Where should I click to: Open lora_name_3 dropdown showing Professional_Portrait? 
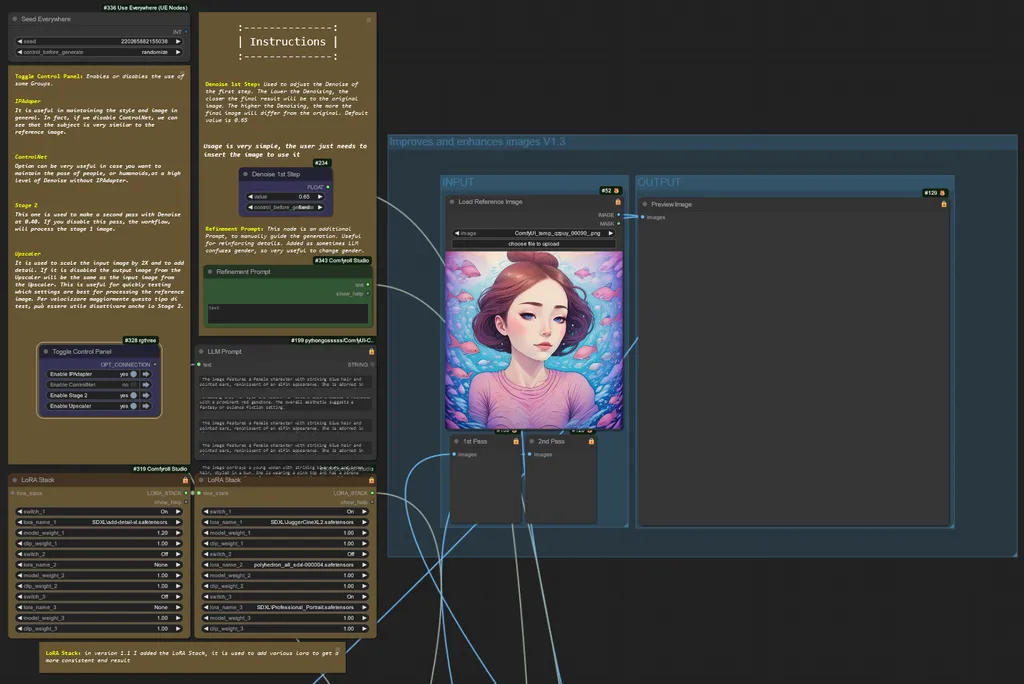[x=285, y=607]
